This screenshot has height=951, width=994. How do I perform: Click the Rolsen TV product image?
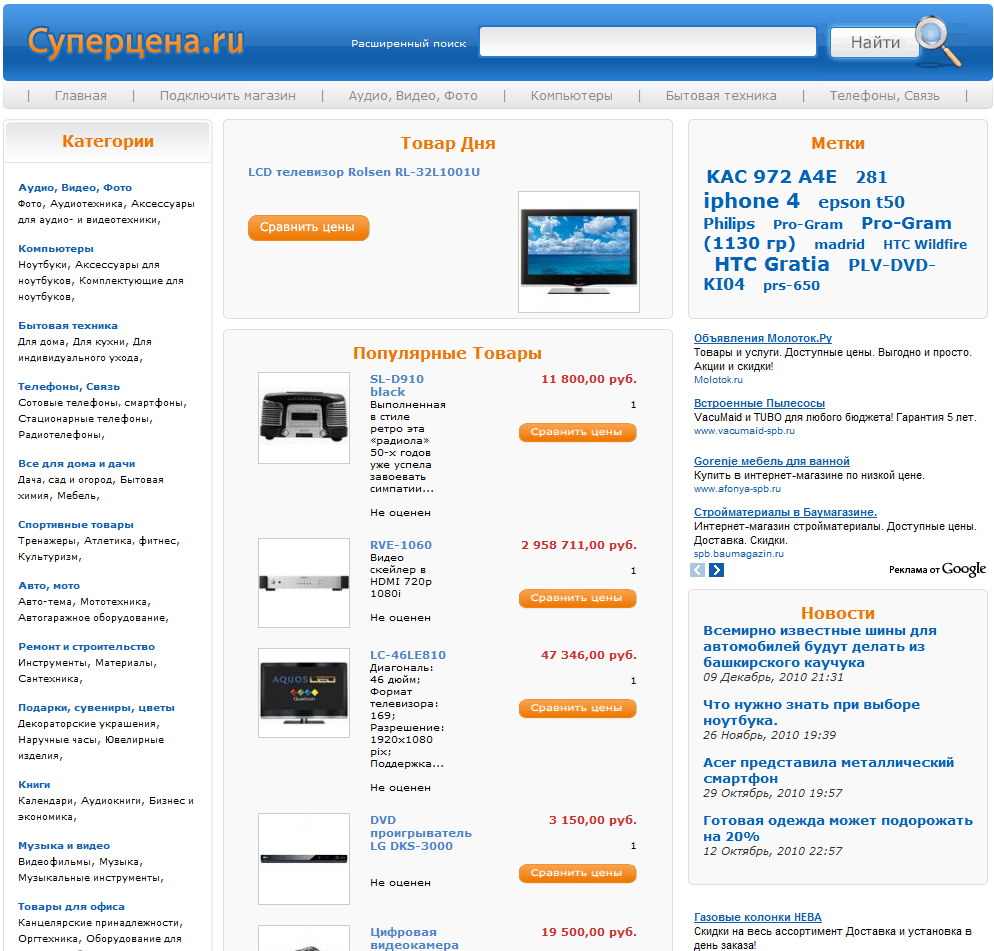(579, 252)
